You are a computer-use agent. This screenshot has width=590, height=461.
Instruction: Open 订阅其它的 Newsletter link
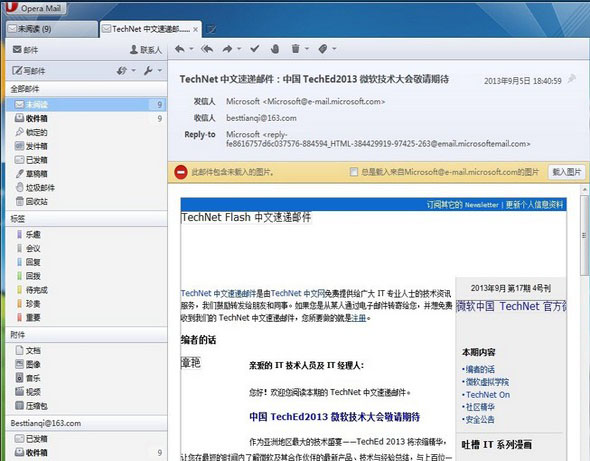(x=462, y=205)
